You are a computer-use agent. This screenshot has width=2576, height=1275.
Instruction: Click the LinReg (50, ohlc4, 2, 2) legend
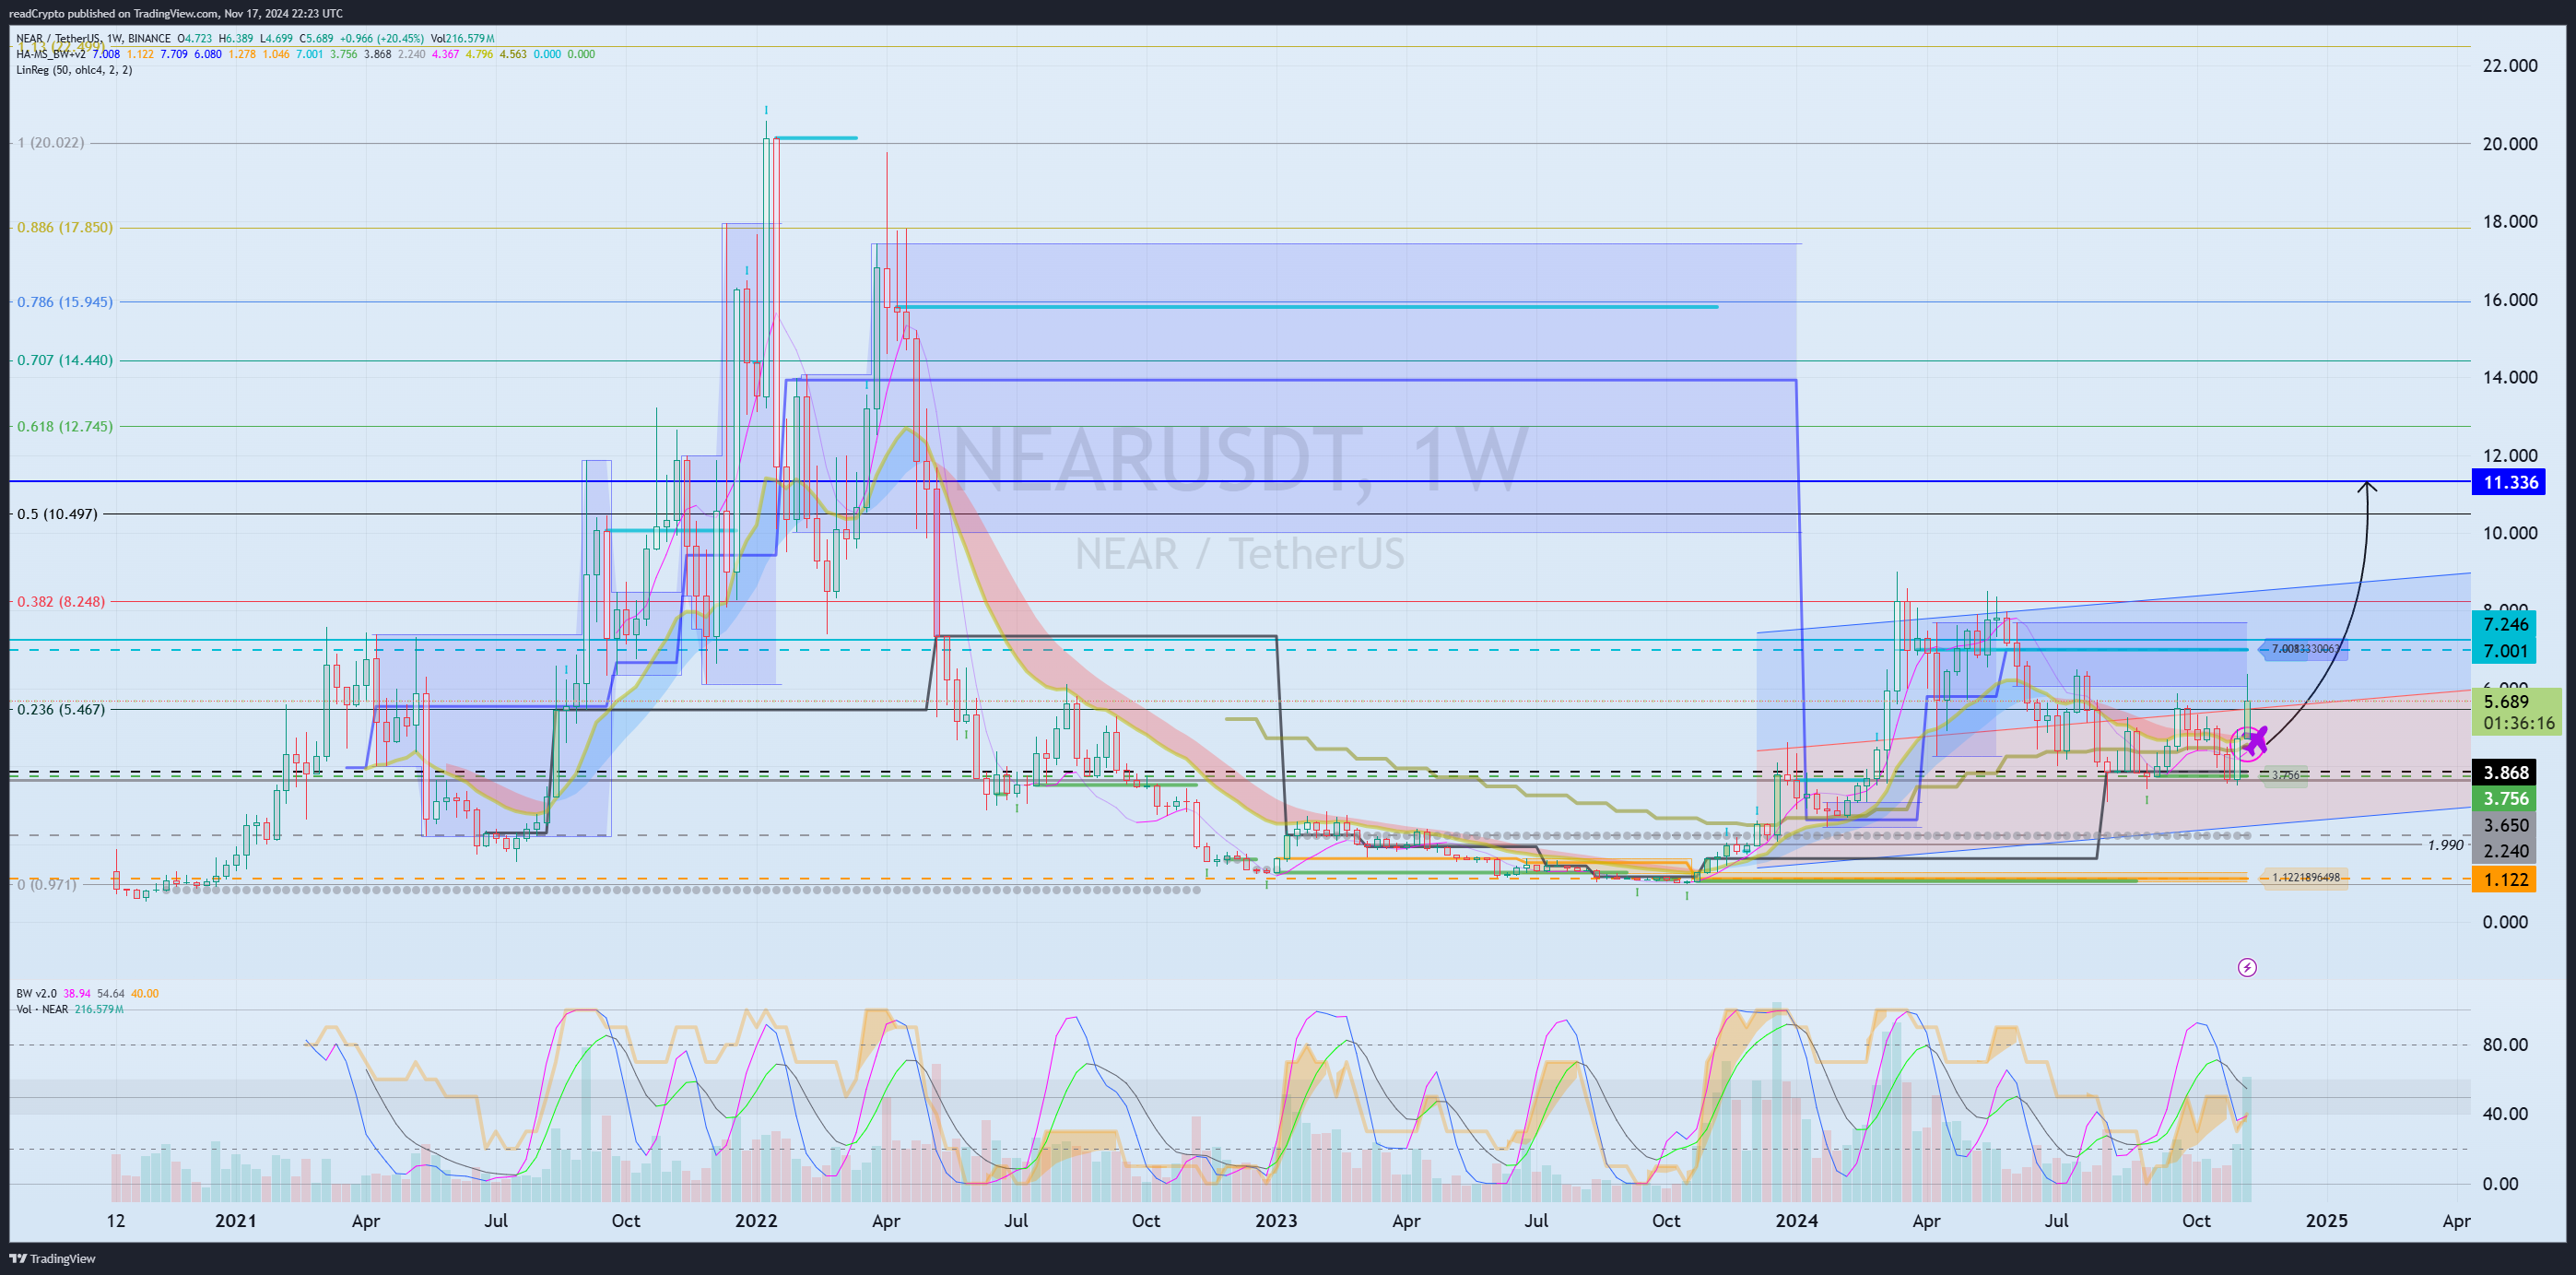click(x=74, y=70)
